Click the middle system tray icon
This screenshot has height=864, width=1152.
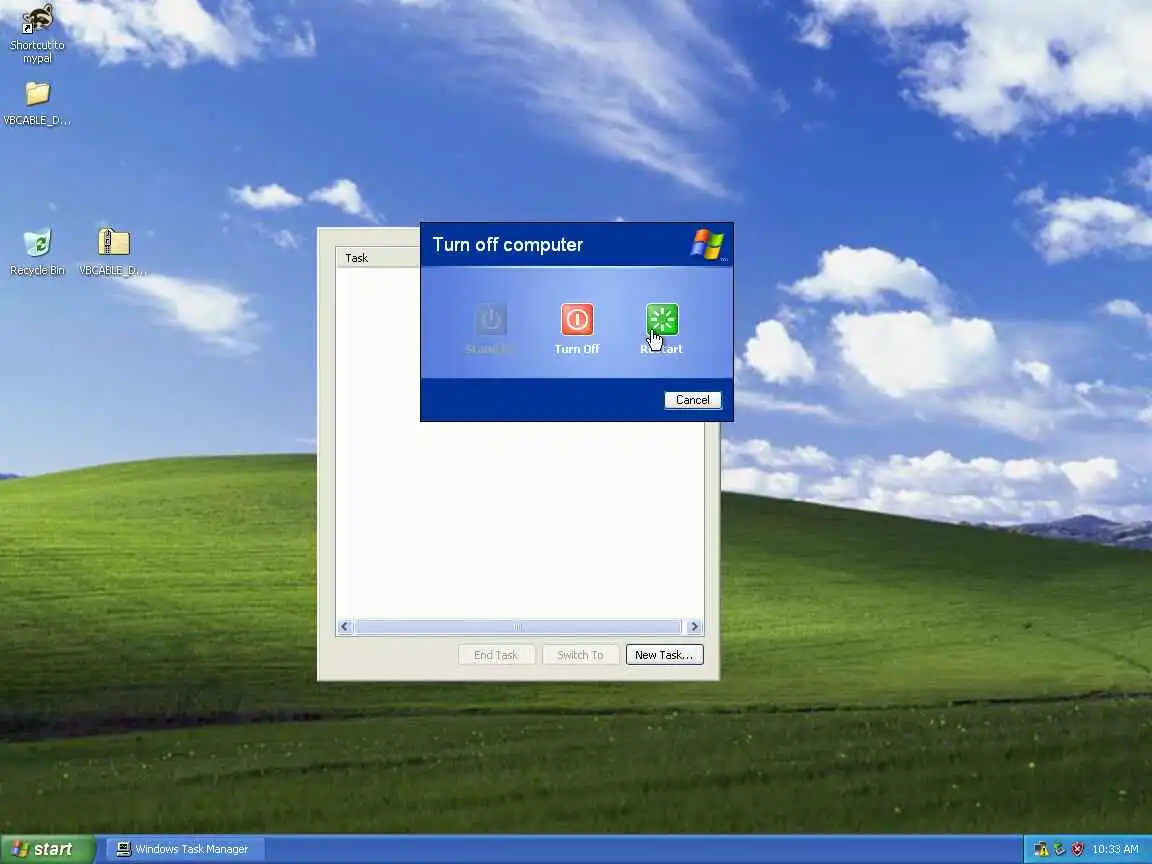(1059, 849)
